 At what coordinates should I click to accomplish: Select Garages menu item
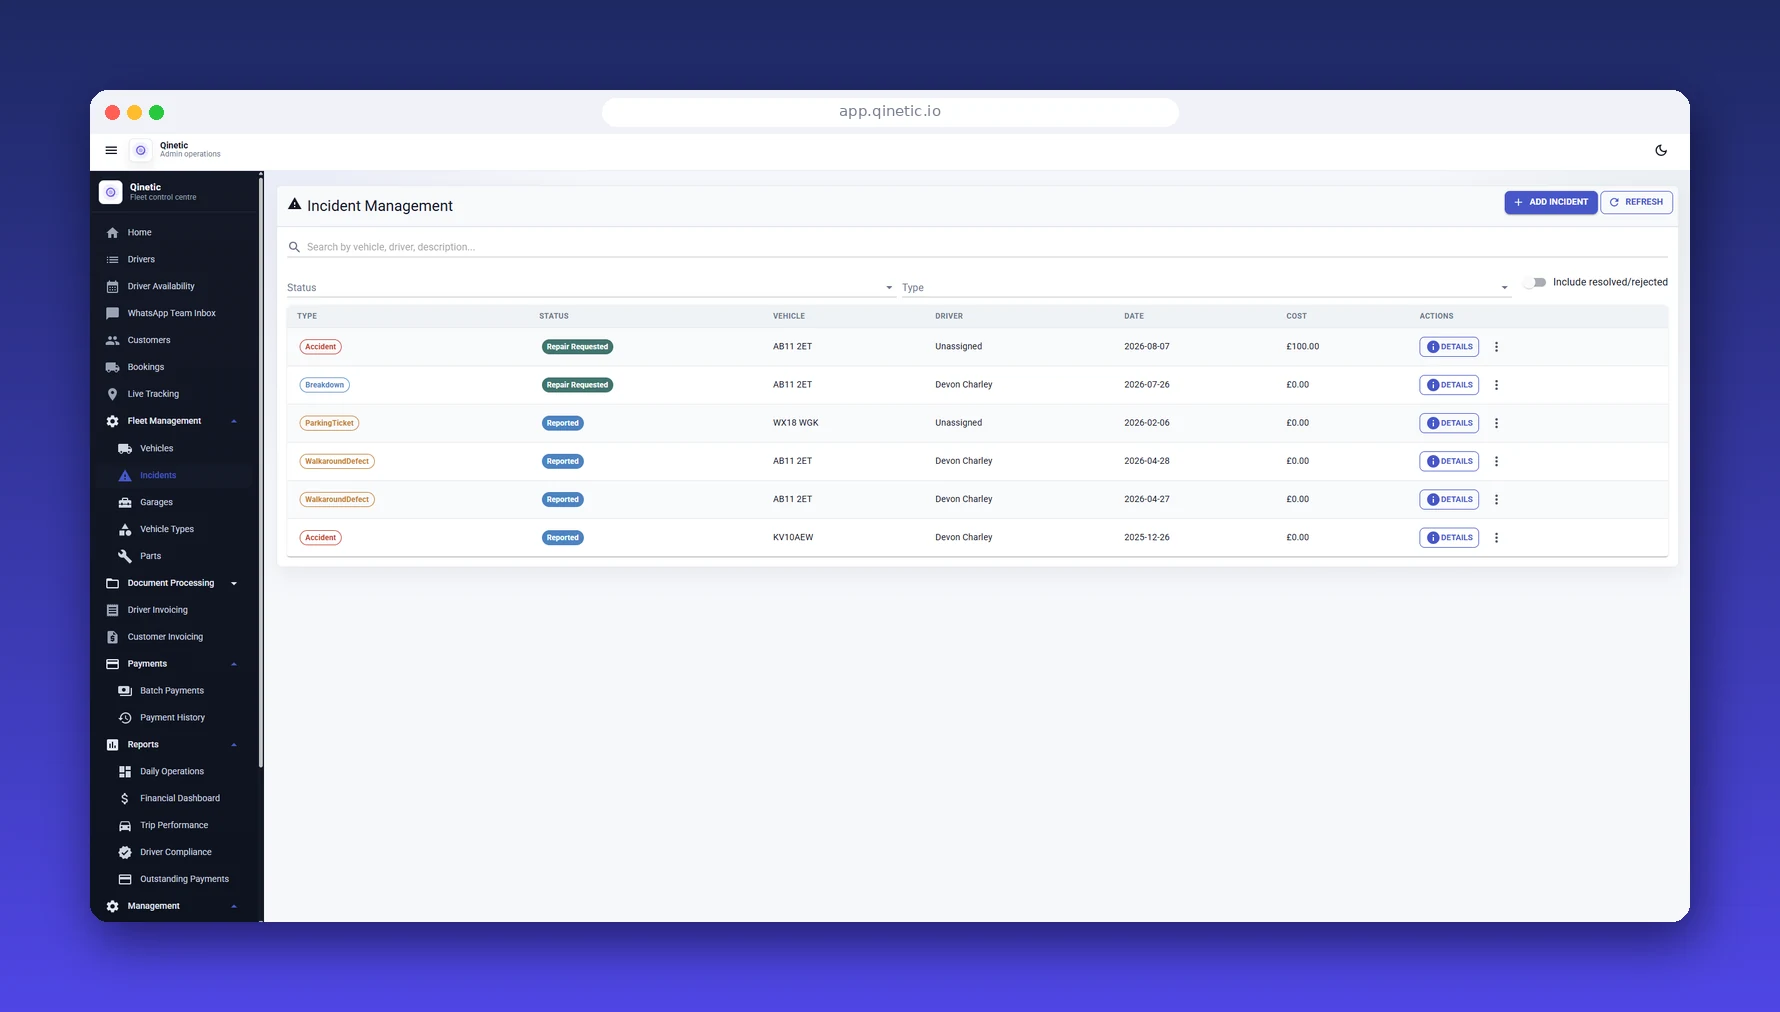tap(174, 502)
